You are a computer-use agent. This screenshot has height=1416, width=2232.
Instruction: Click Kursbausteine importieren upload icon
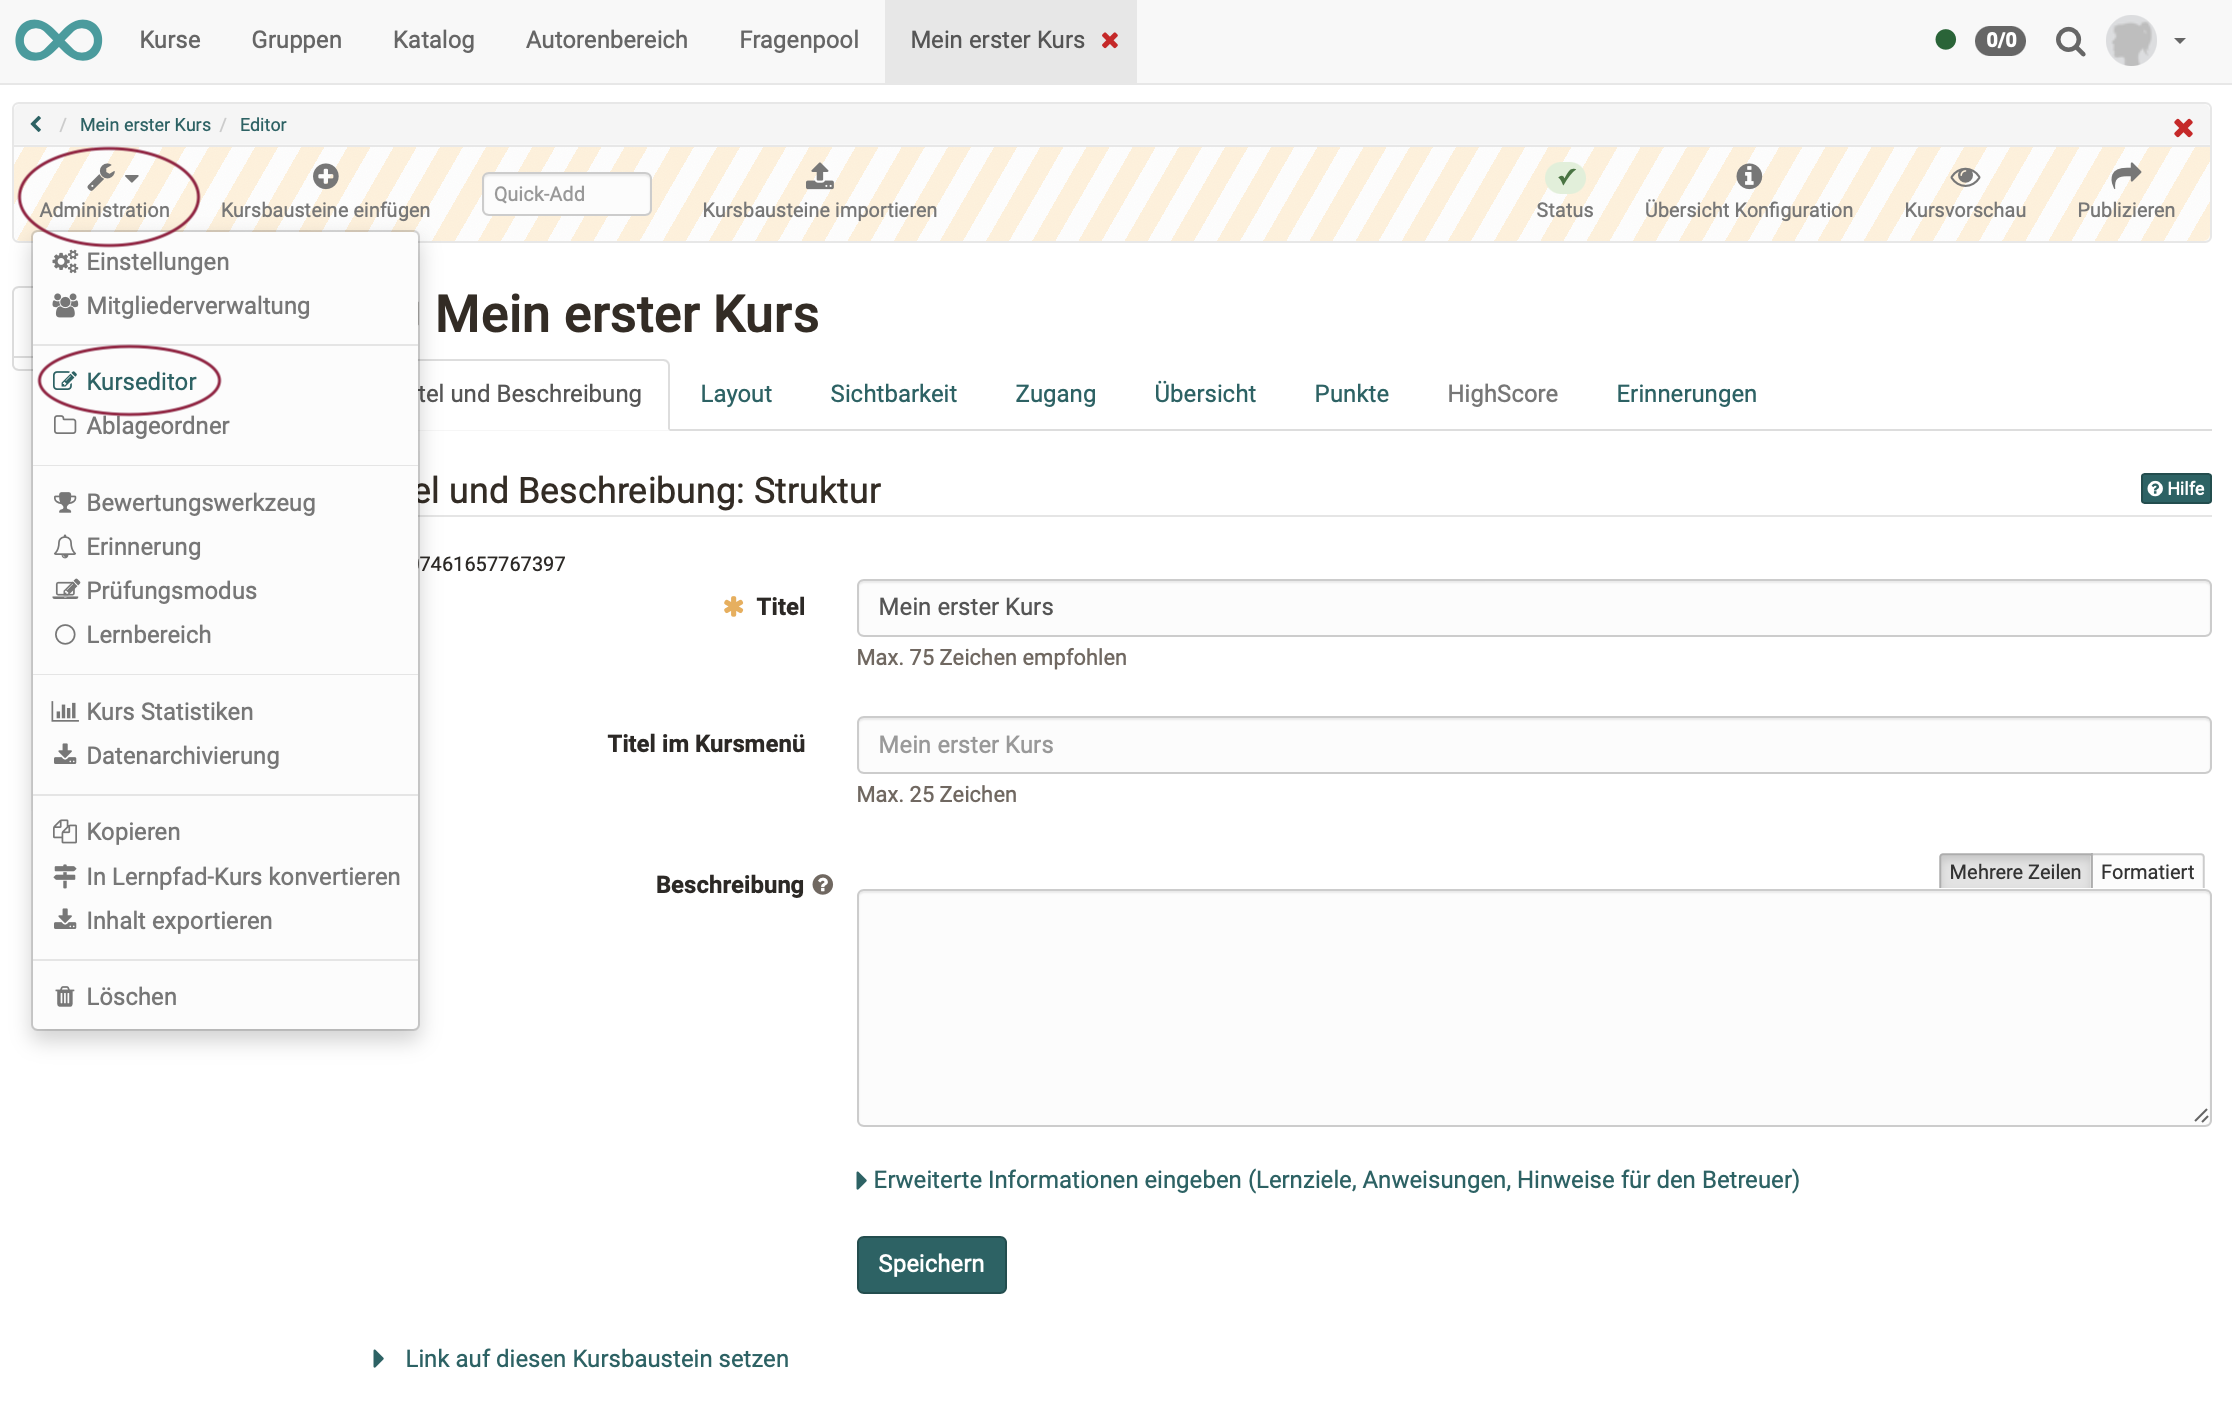click(820, 177)
